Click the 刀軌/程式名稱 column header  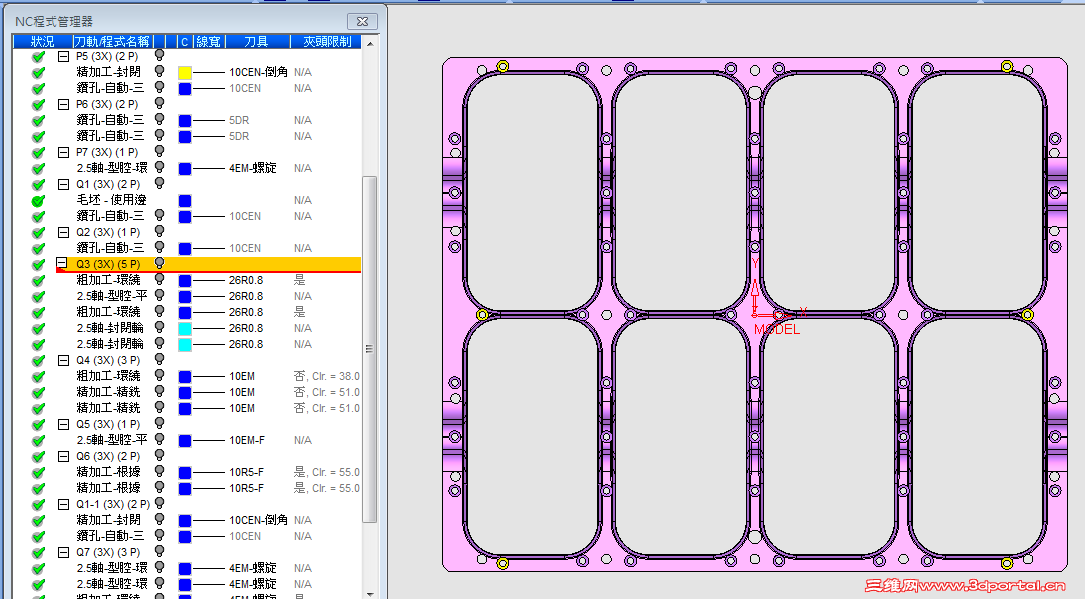point(112,42)
